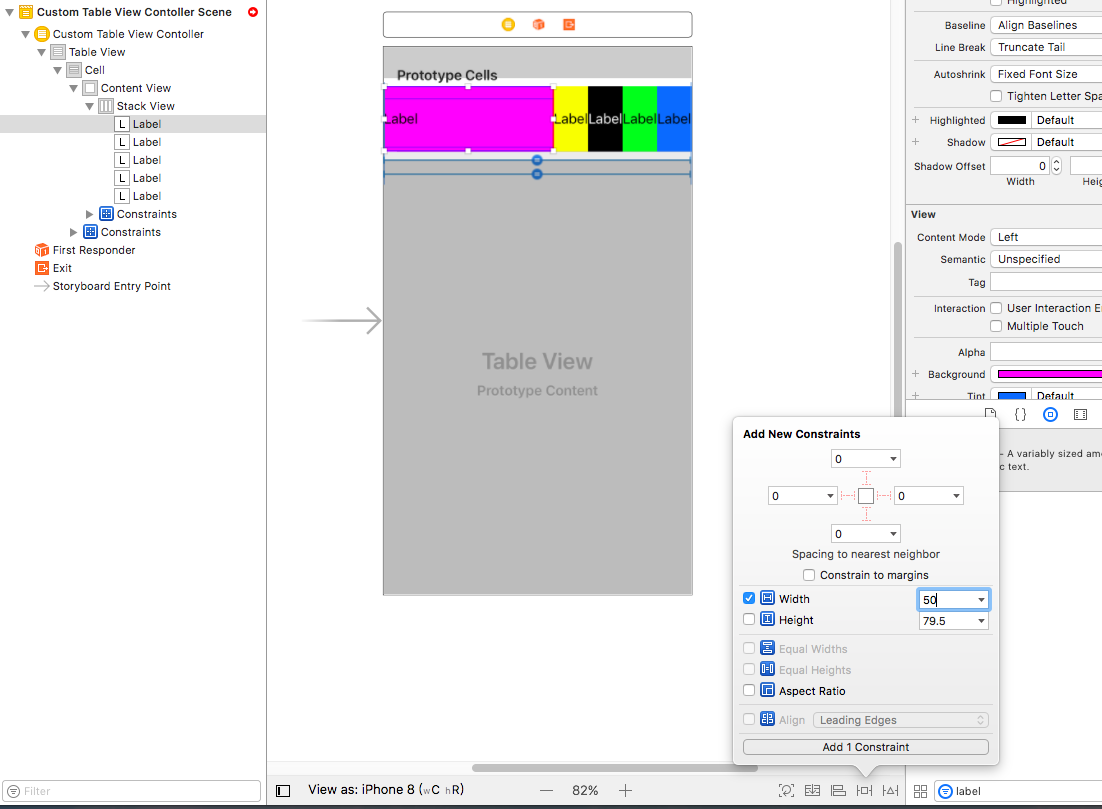Enable the Height constraint checkbox
The image size is (1102, 809).
click(x=749, y=620)
